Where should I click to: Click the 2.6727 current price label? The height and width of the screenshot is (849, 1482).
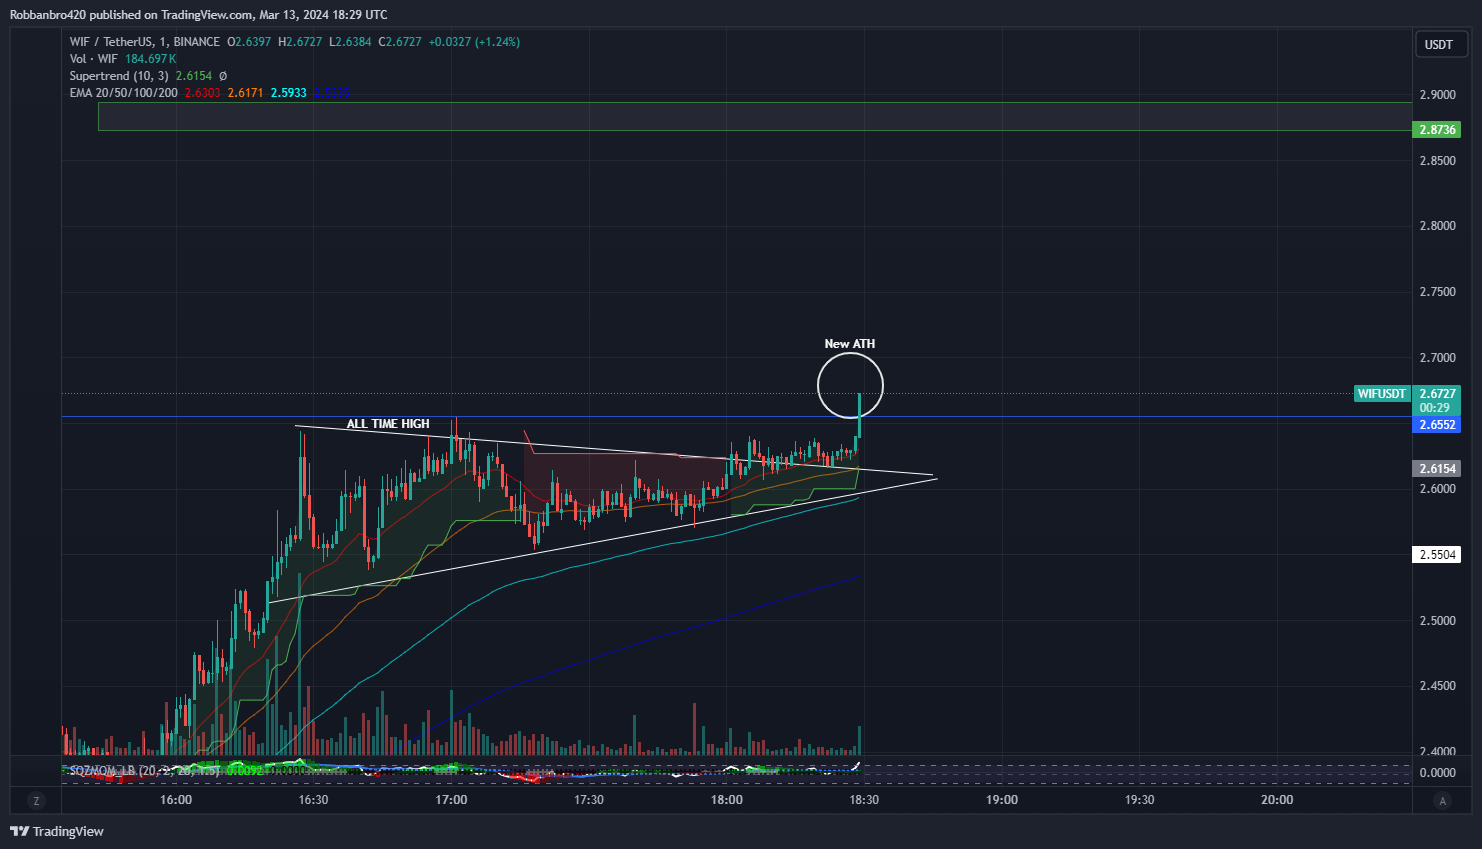point(1438,394)
